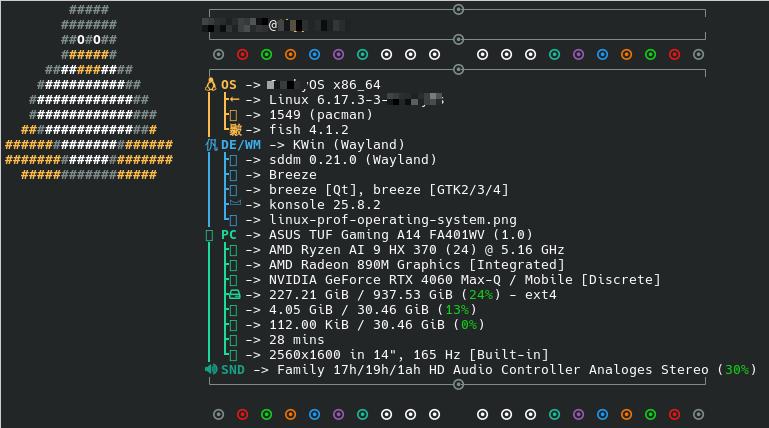Click the DE/WM section label
Screen dimensions: 769x428
point(241,145)
